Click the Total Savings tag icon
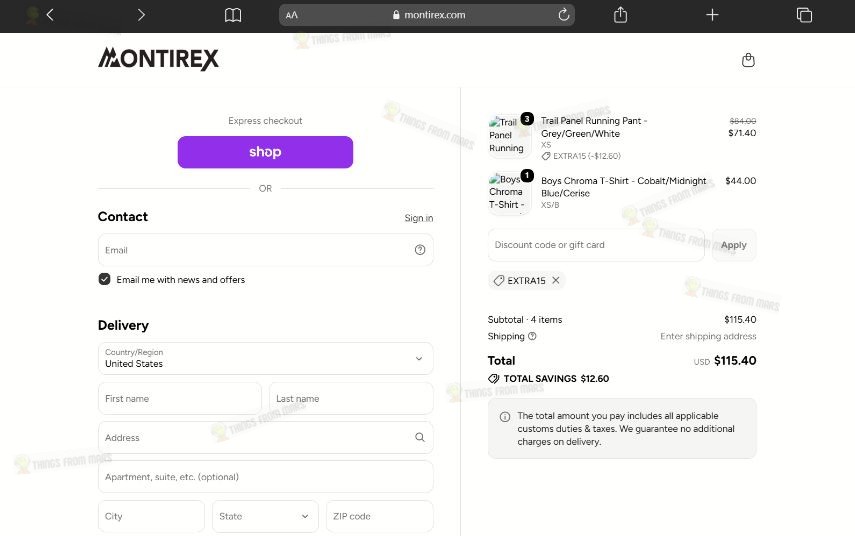 coord(493,378)
